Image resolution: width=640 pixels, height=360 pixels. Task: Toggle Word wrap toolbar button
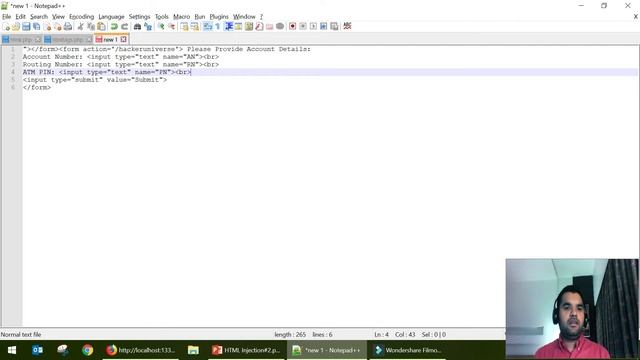(208, 27)
